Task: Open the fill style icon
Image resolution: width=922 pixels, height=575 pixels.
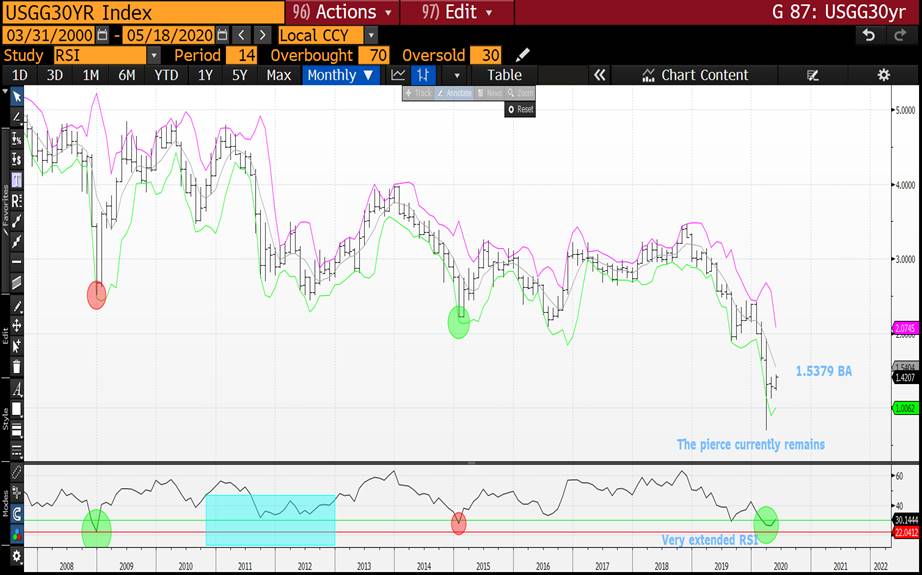Action: point(16,410)
